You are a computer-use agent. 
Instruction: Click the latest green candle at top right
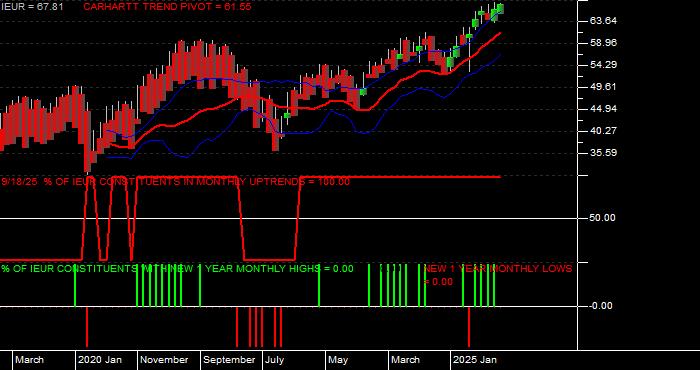[500, 8]
